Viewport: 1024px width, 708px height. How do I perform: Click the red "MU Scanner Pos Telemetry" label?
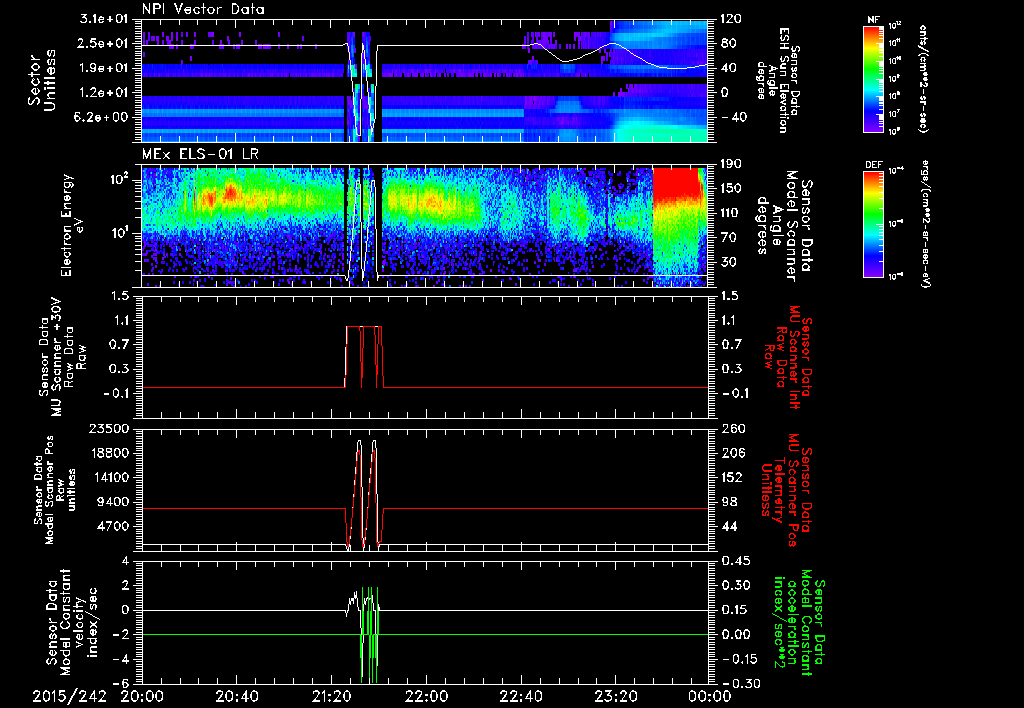[x=784, y=490]
